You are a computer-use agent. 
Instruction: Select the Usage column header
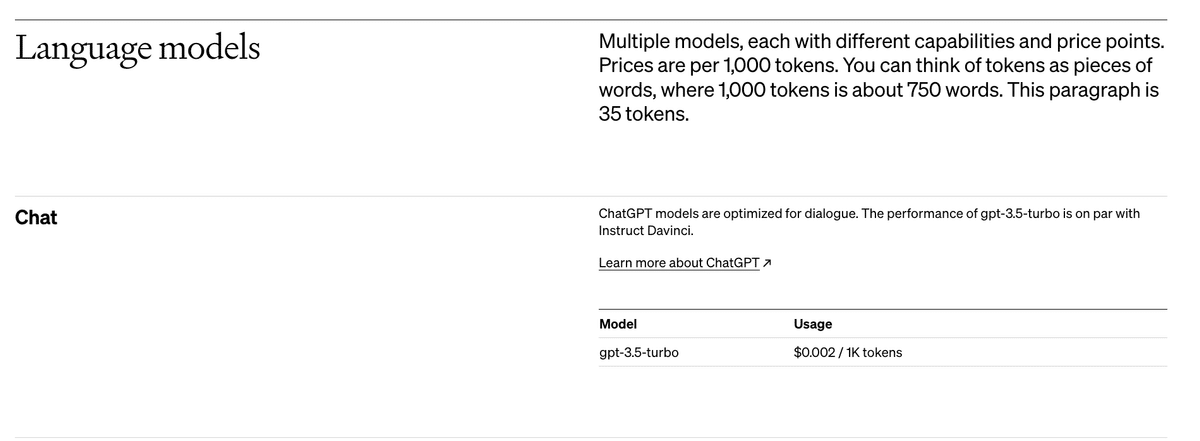pyautogui.click(x=813, y=324)
